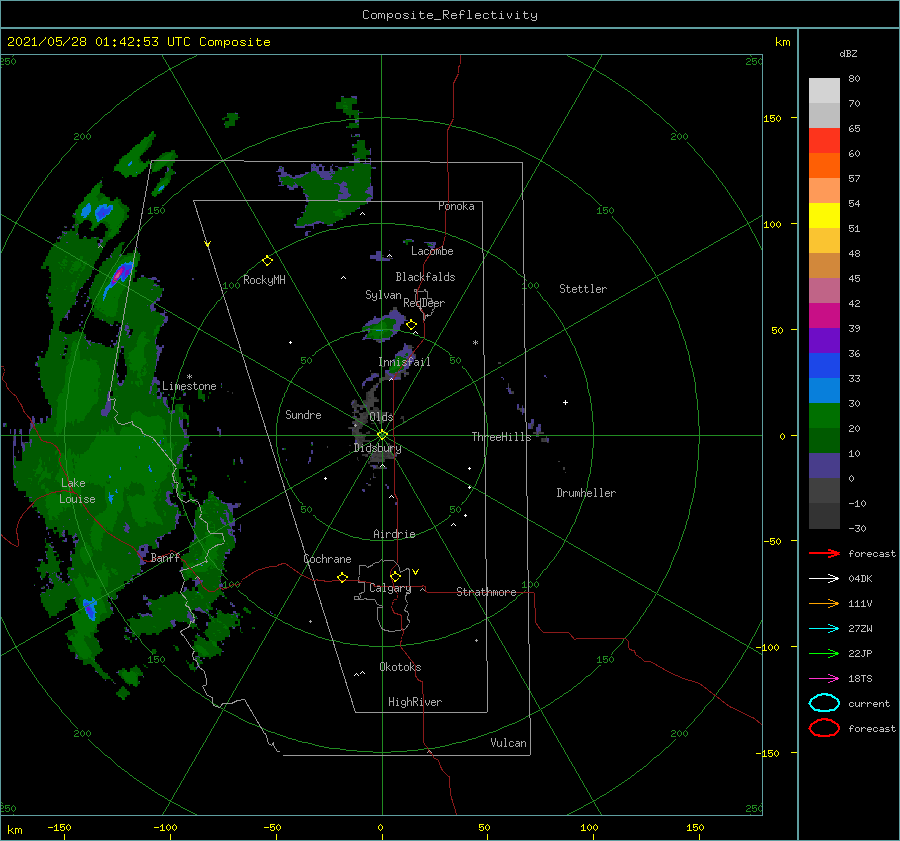Click the yellow diamond marker near RockyMH
This screenshot has height=841, width=900.
[267, 261]
